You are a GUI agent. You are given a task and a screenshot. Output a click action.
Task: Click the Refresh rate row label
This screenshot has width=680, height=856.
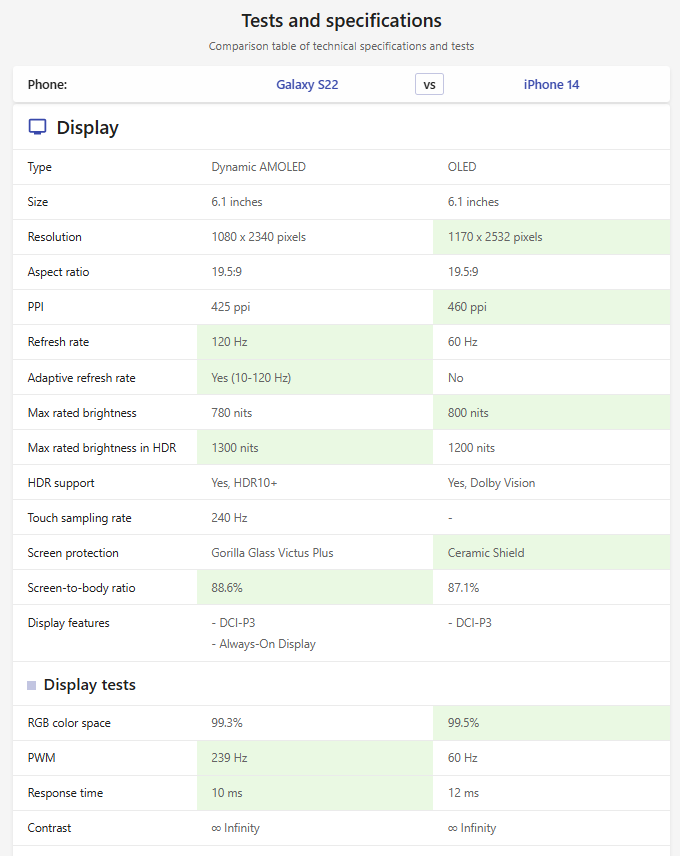58,342
